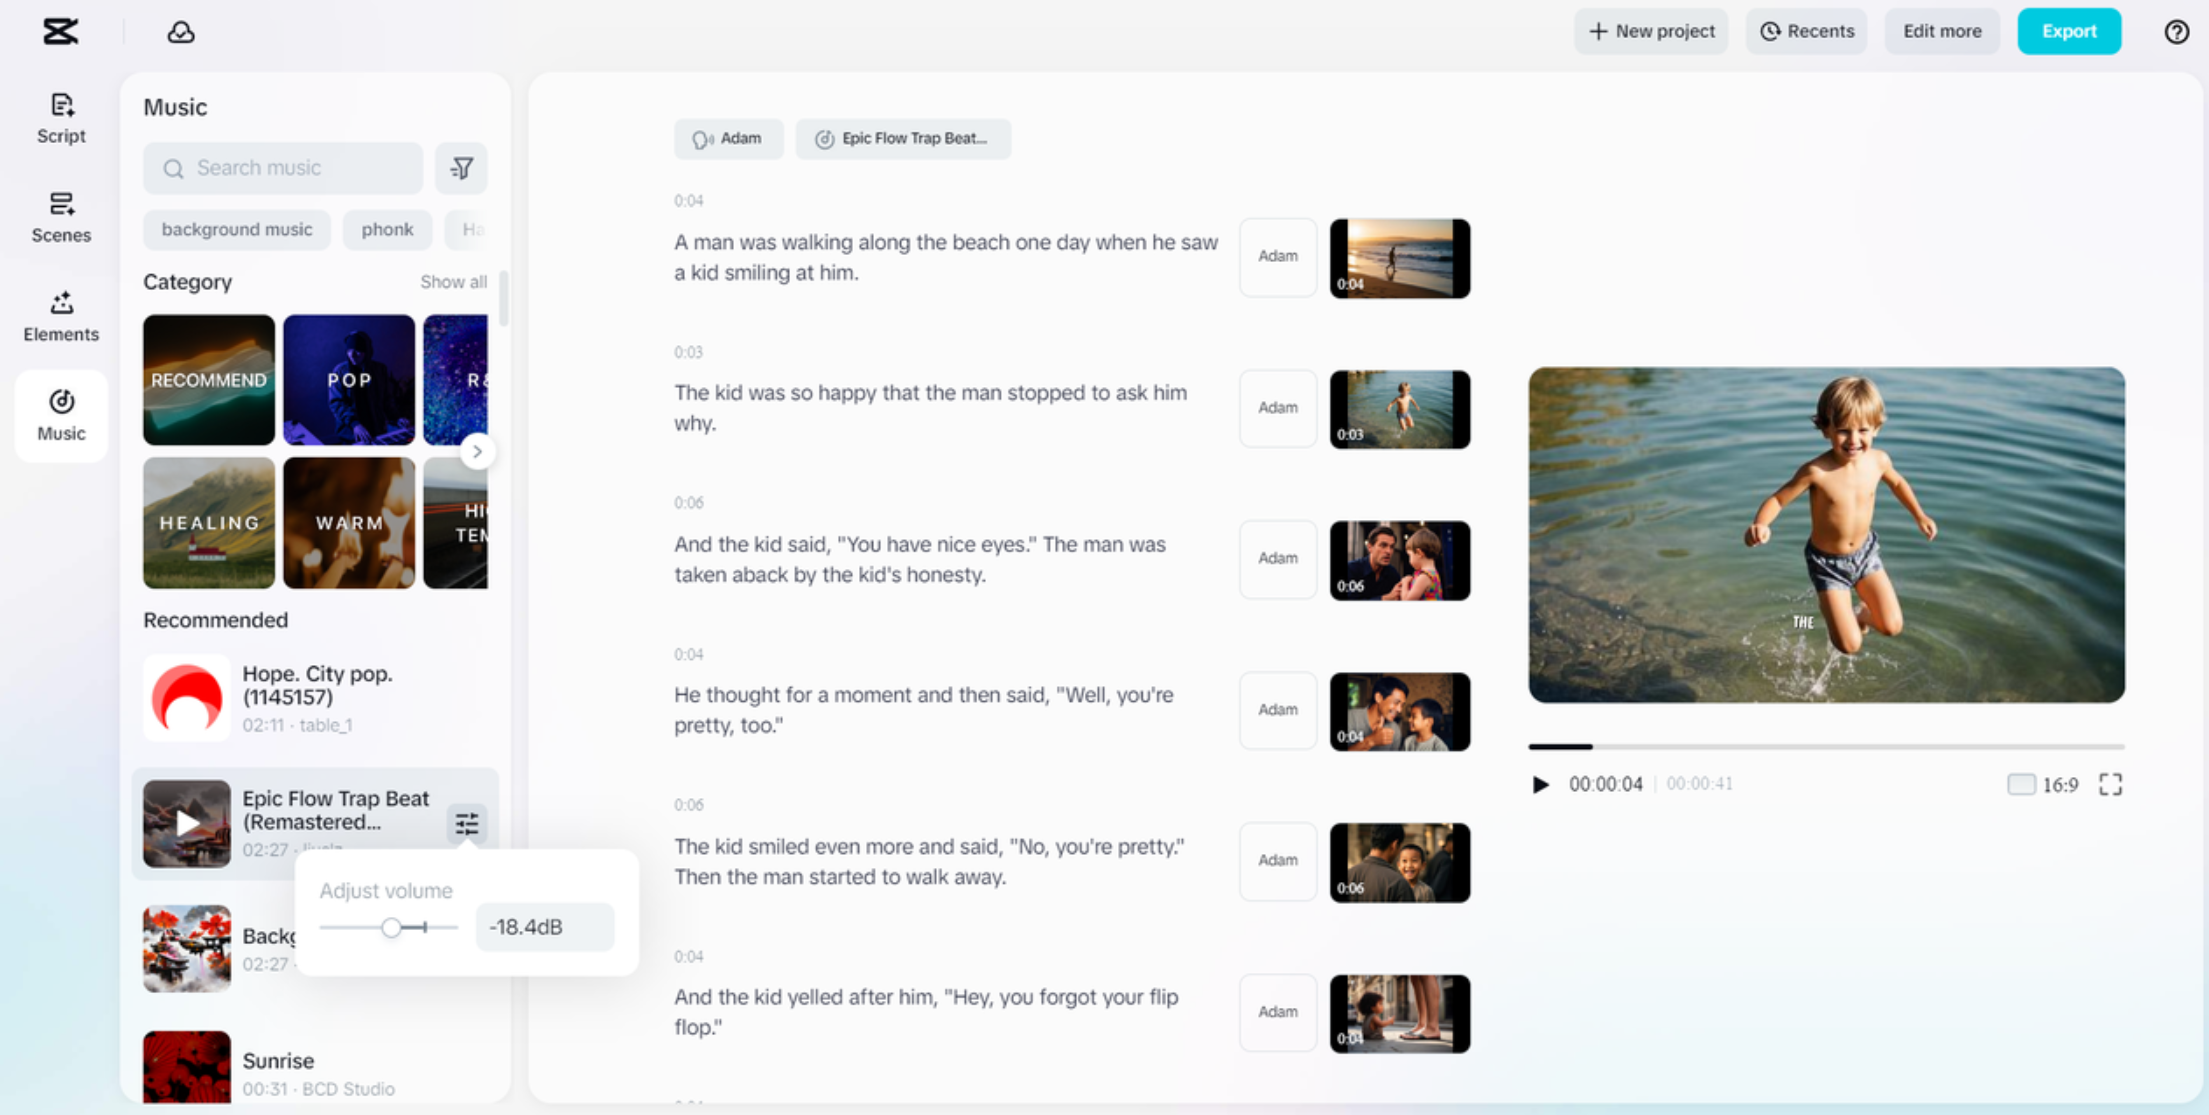The image size is (2209, 1115).
Task: Open the music filter options
Action: [461, 168]
